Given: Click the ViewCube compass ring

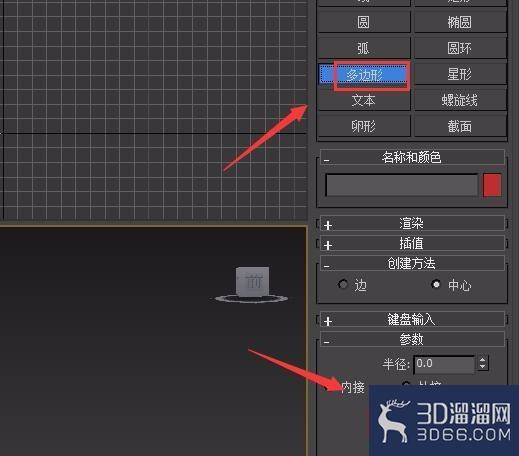Looking at the screenshot, I should click(x=251, y=299).
